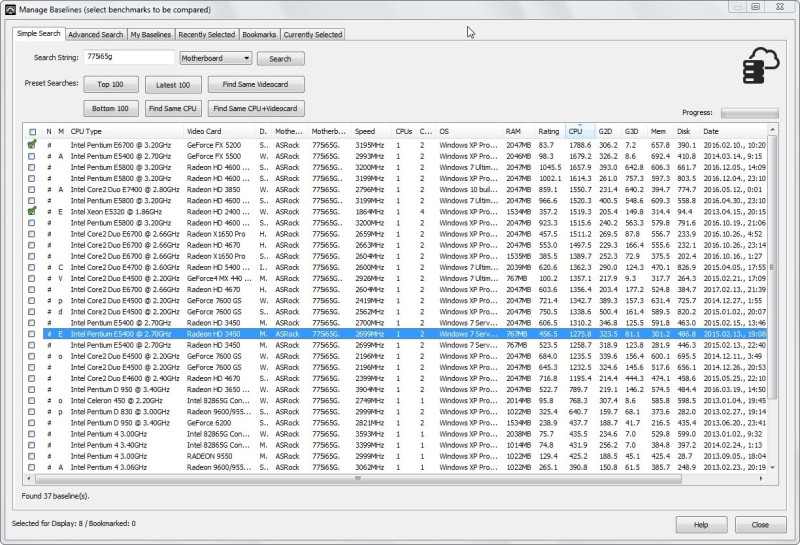Sort by the G2D column header
Image resolution: width=800 pixels, height=545 pixels.
click(608, 131)
